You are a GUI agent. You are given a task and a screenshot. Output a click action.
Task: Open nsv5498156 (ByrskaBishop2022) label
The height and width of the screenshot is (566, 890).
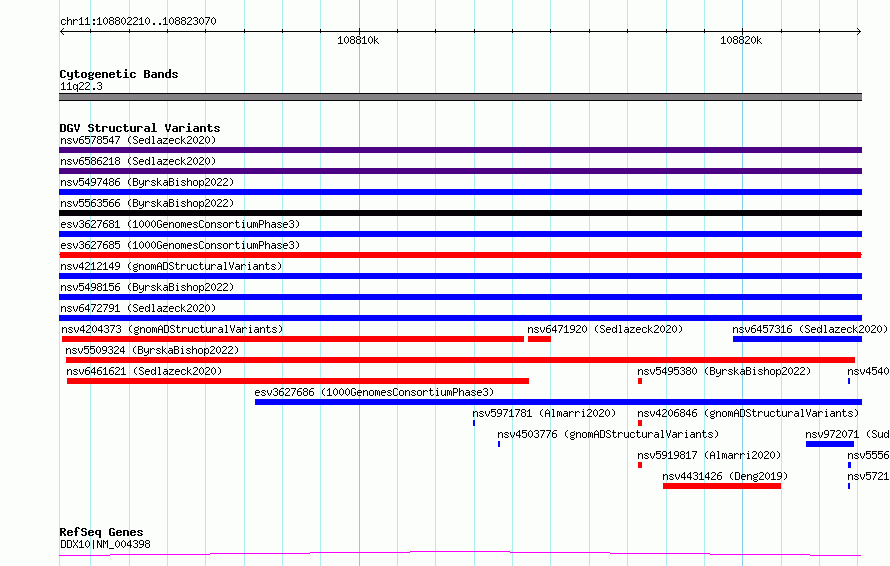(147, 287)
